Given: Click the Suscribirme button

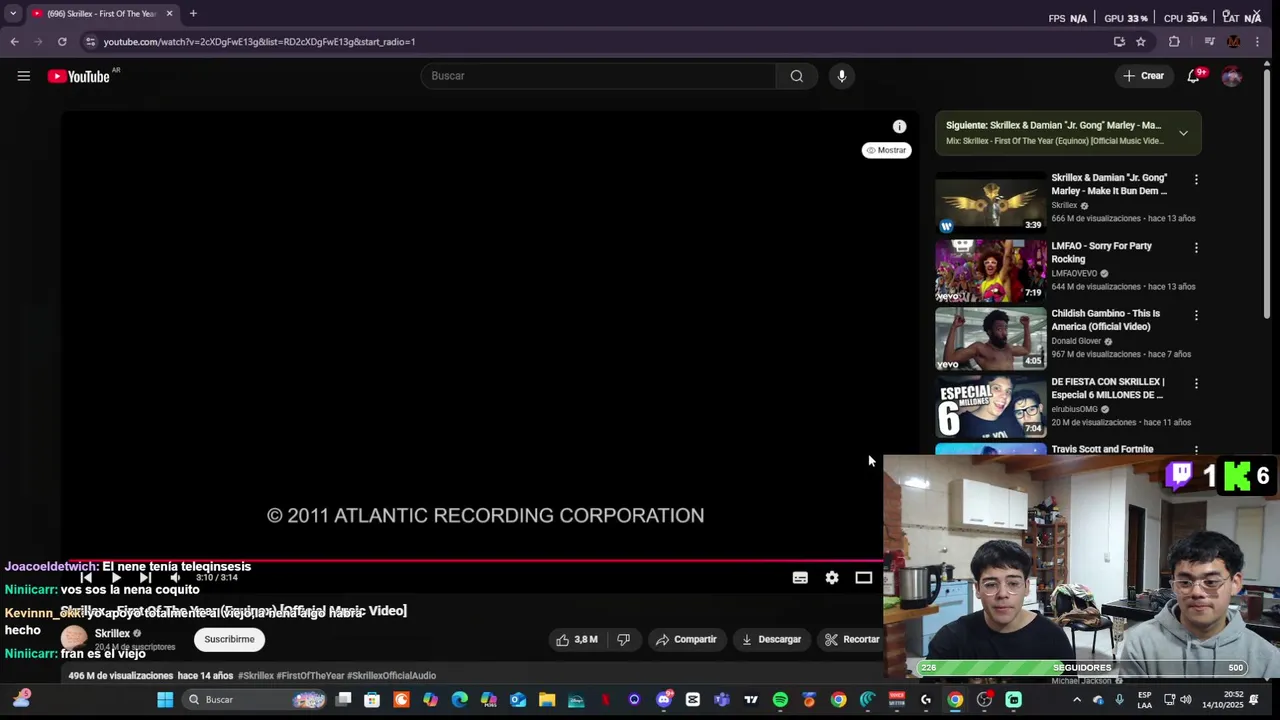Looking at the screenshot, I should [229, 639].
